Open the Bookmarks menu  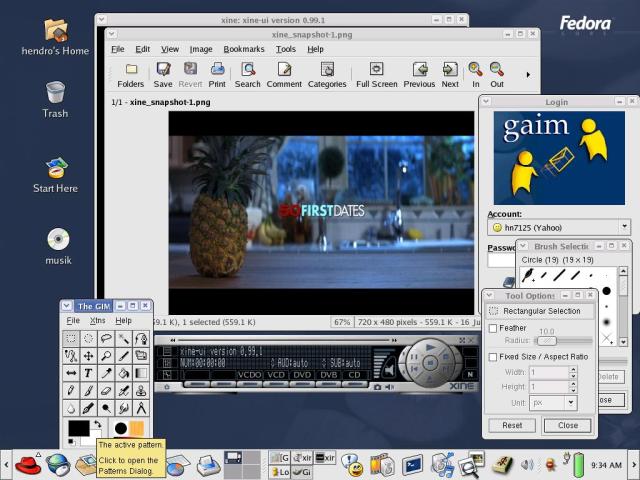click(x=244, y=49)
